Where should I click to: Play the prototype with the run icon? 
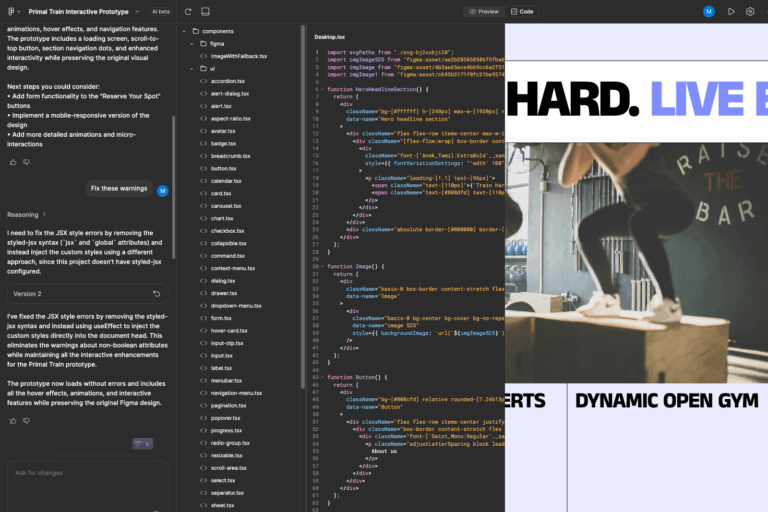pyautogui.click(x=731, y=12)
